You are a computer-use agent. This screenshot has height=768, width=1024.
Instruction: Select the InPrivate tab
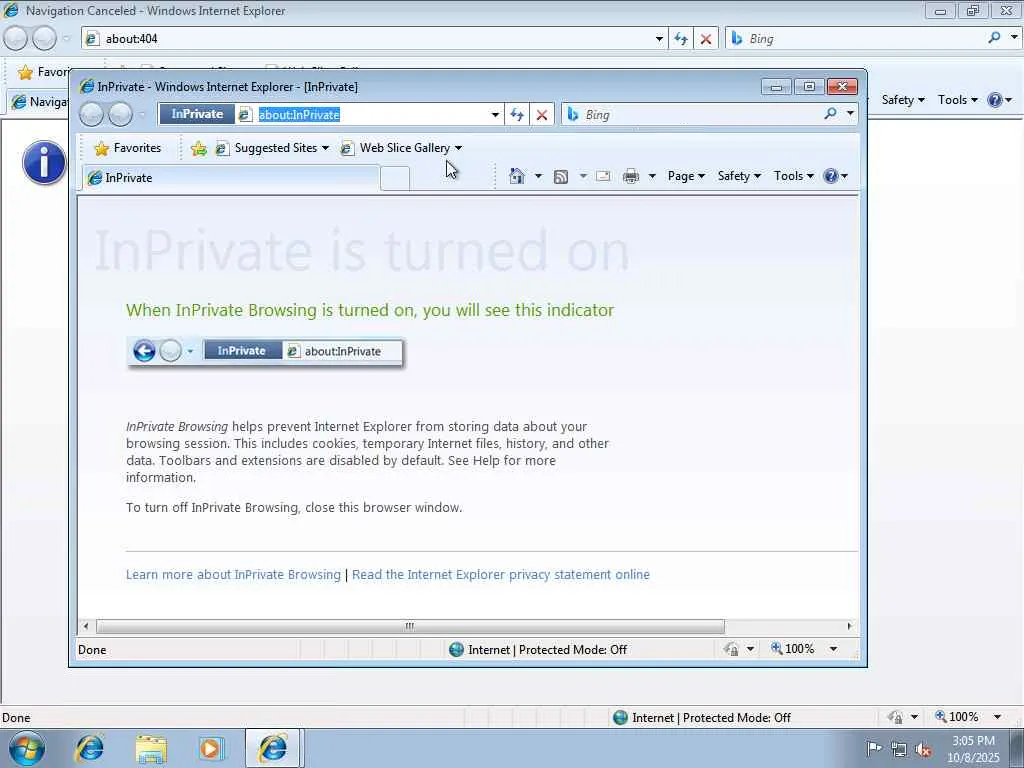[x=231, y=178]
